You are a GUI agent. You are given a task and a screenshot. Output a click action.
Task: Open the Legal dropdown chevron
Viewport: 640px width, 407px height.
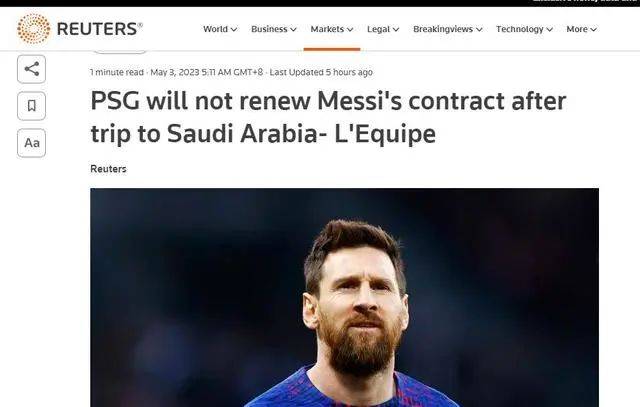396,29
